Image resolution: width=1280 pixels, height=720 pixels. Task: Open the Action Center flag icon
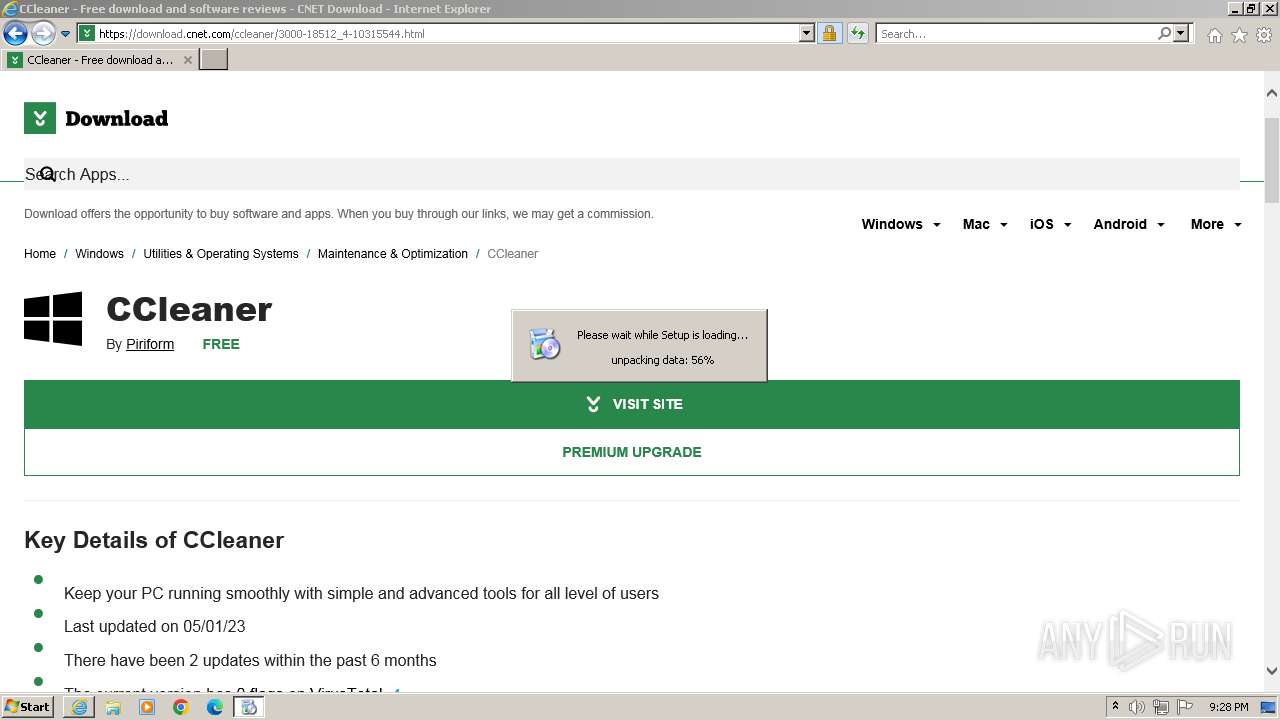click(1185, 707)
